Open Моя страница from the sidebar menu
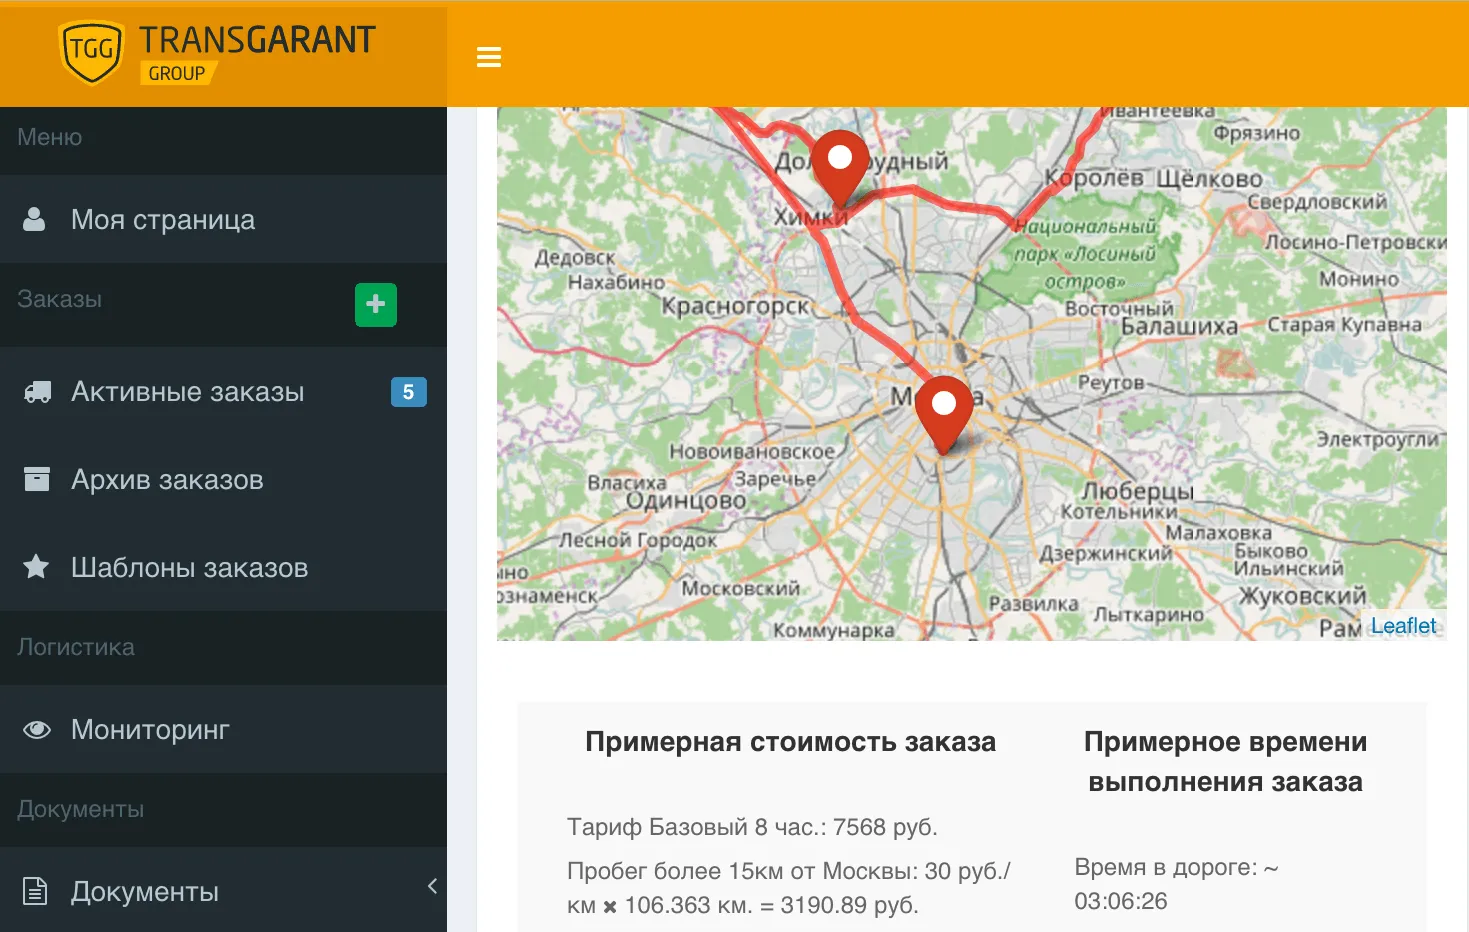 point(162,219)
